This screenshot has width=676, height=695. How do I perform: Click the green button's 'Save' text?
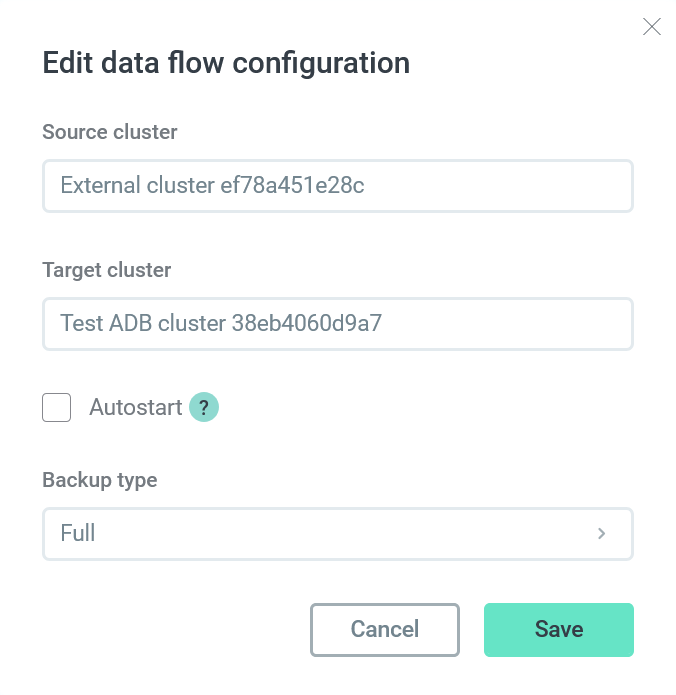(x=558, y=630)
